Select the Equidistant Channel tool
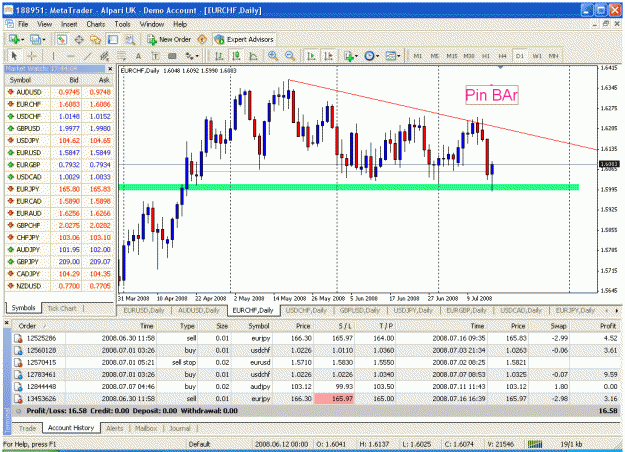 [x=104, y=56]
